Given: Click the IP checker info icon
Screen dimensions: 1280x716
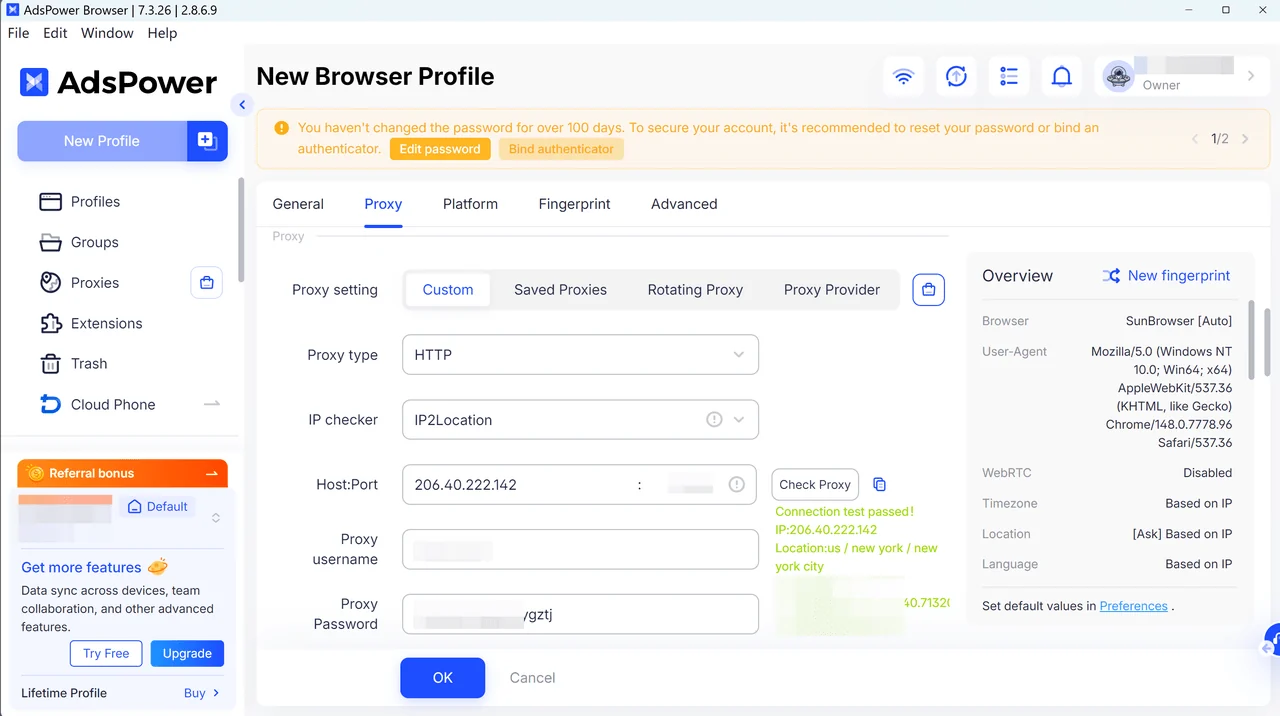Looking at the screenshot, I should (x=714, y=420).
